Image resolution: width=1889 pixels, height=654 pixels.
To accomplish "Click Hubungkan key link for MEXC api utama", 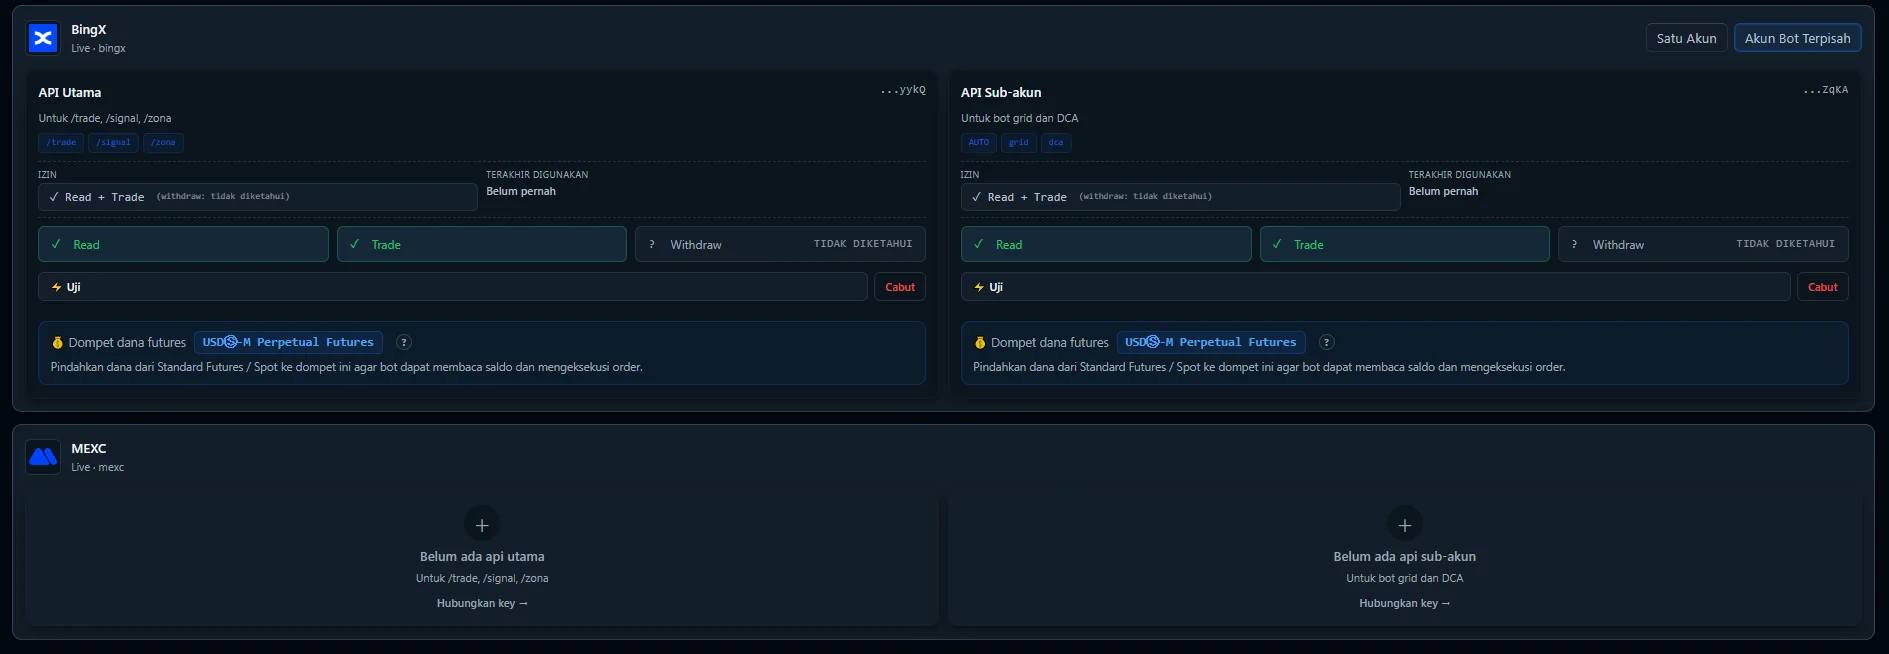I will tap(482, 603).
